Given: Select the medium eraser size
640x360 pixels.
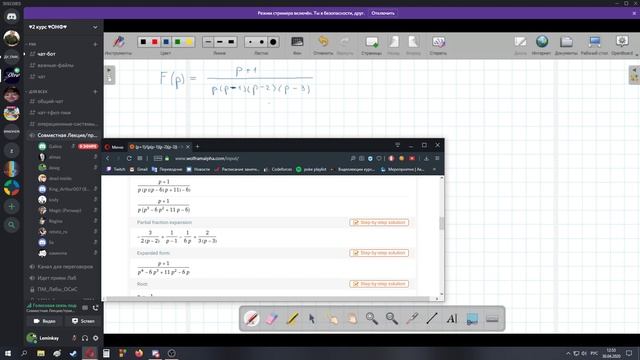Looking at the screenshot, I should point(262,42).
